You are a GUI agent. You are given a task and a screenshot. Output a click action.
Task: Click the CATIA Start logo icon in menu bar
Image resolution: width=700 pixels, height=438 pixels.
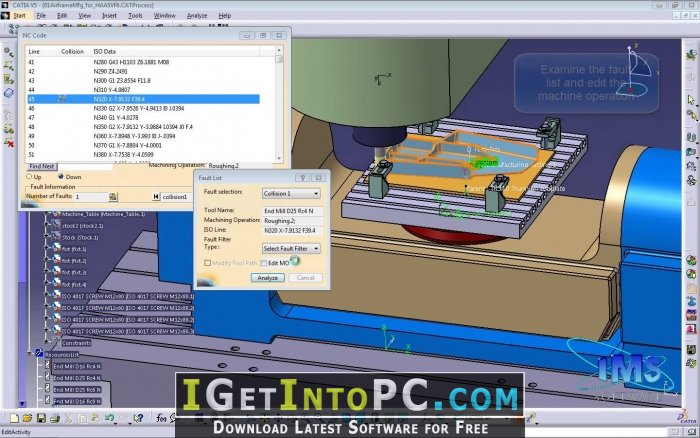5,15
